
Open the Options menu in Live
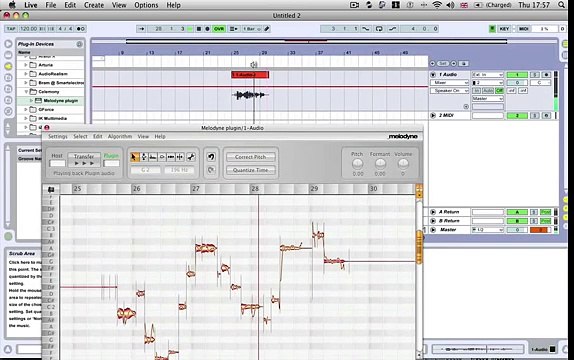[146, 5]
